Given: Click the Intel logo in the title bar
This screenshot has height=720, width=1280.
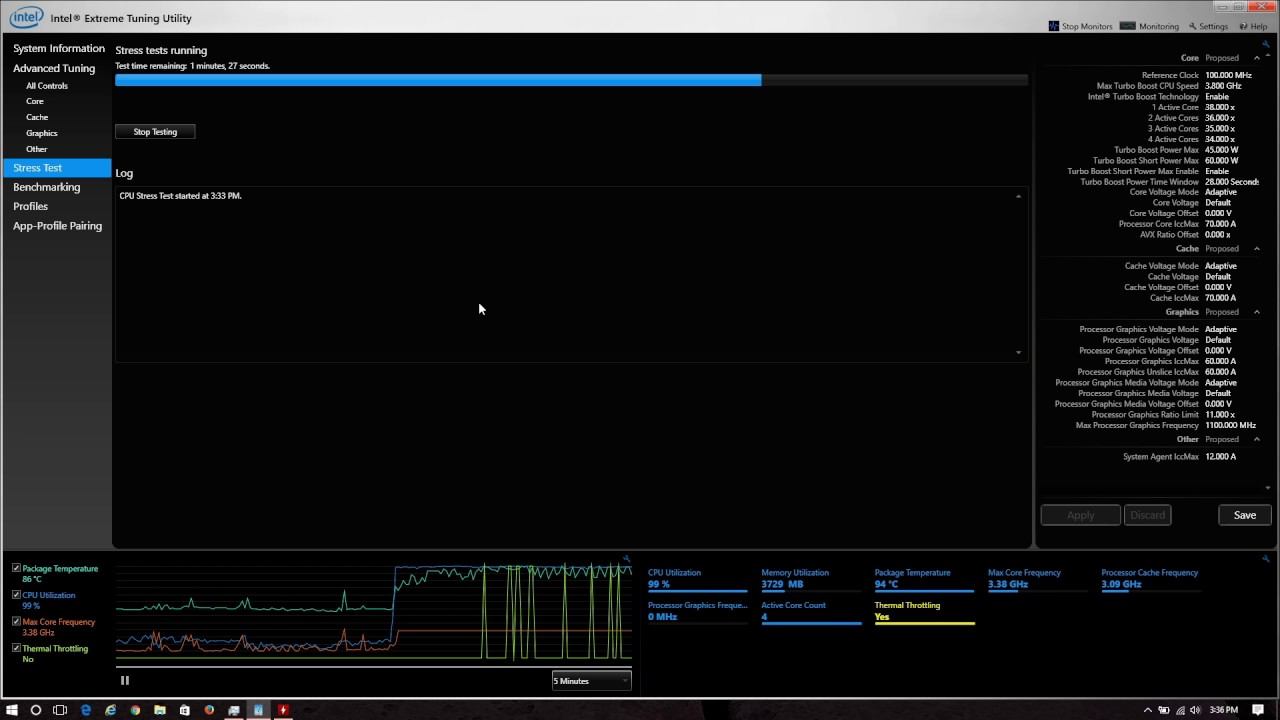Looking at the screenshot, I should 27,17.
